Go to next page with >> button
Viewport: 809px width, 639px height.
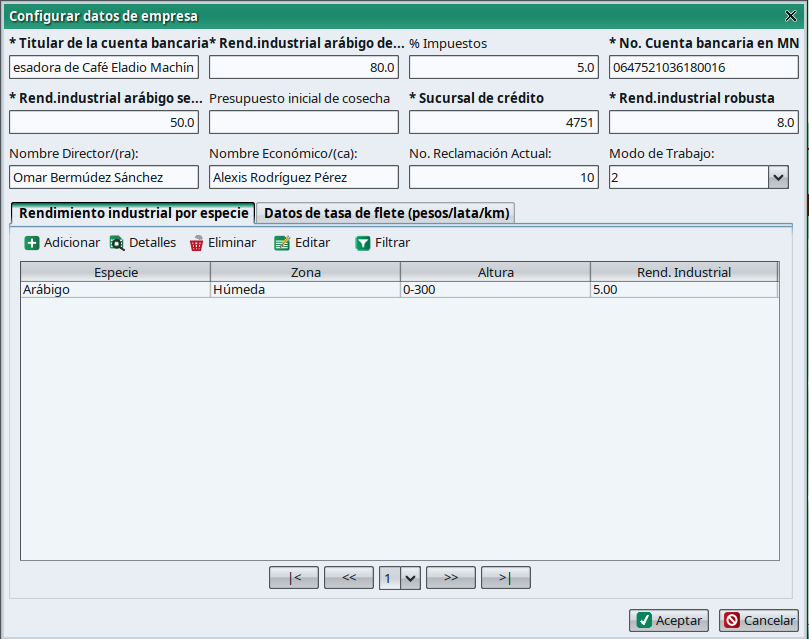tap(450, 578)
